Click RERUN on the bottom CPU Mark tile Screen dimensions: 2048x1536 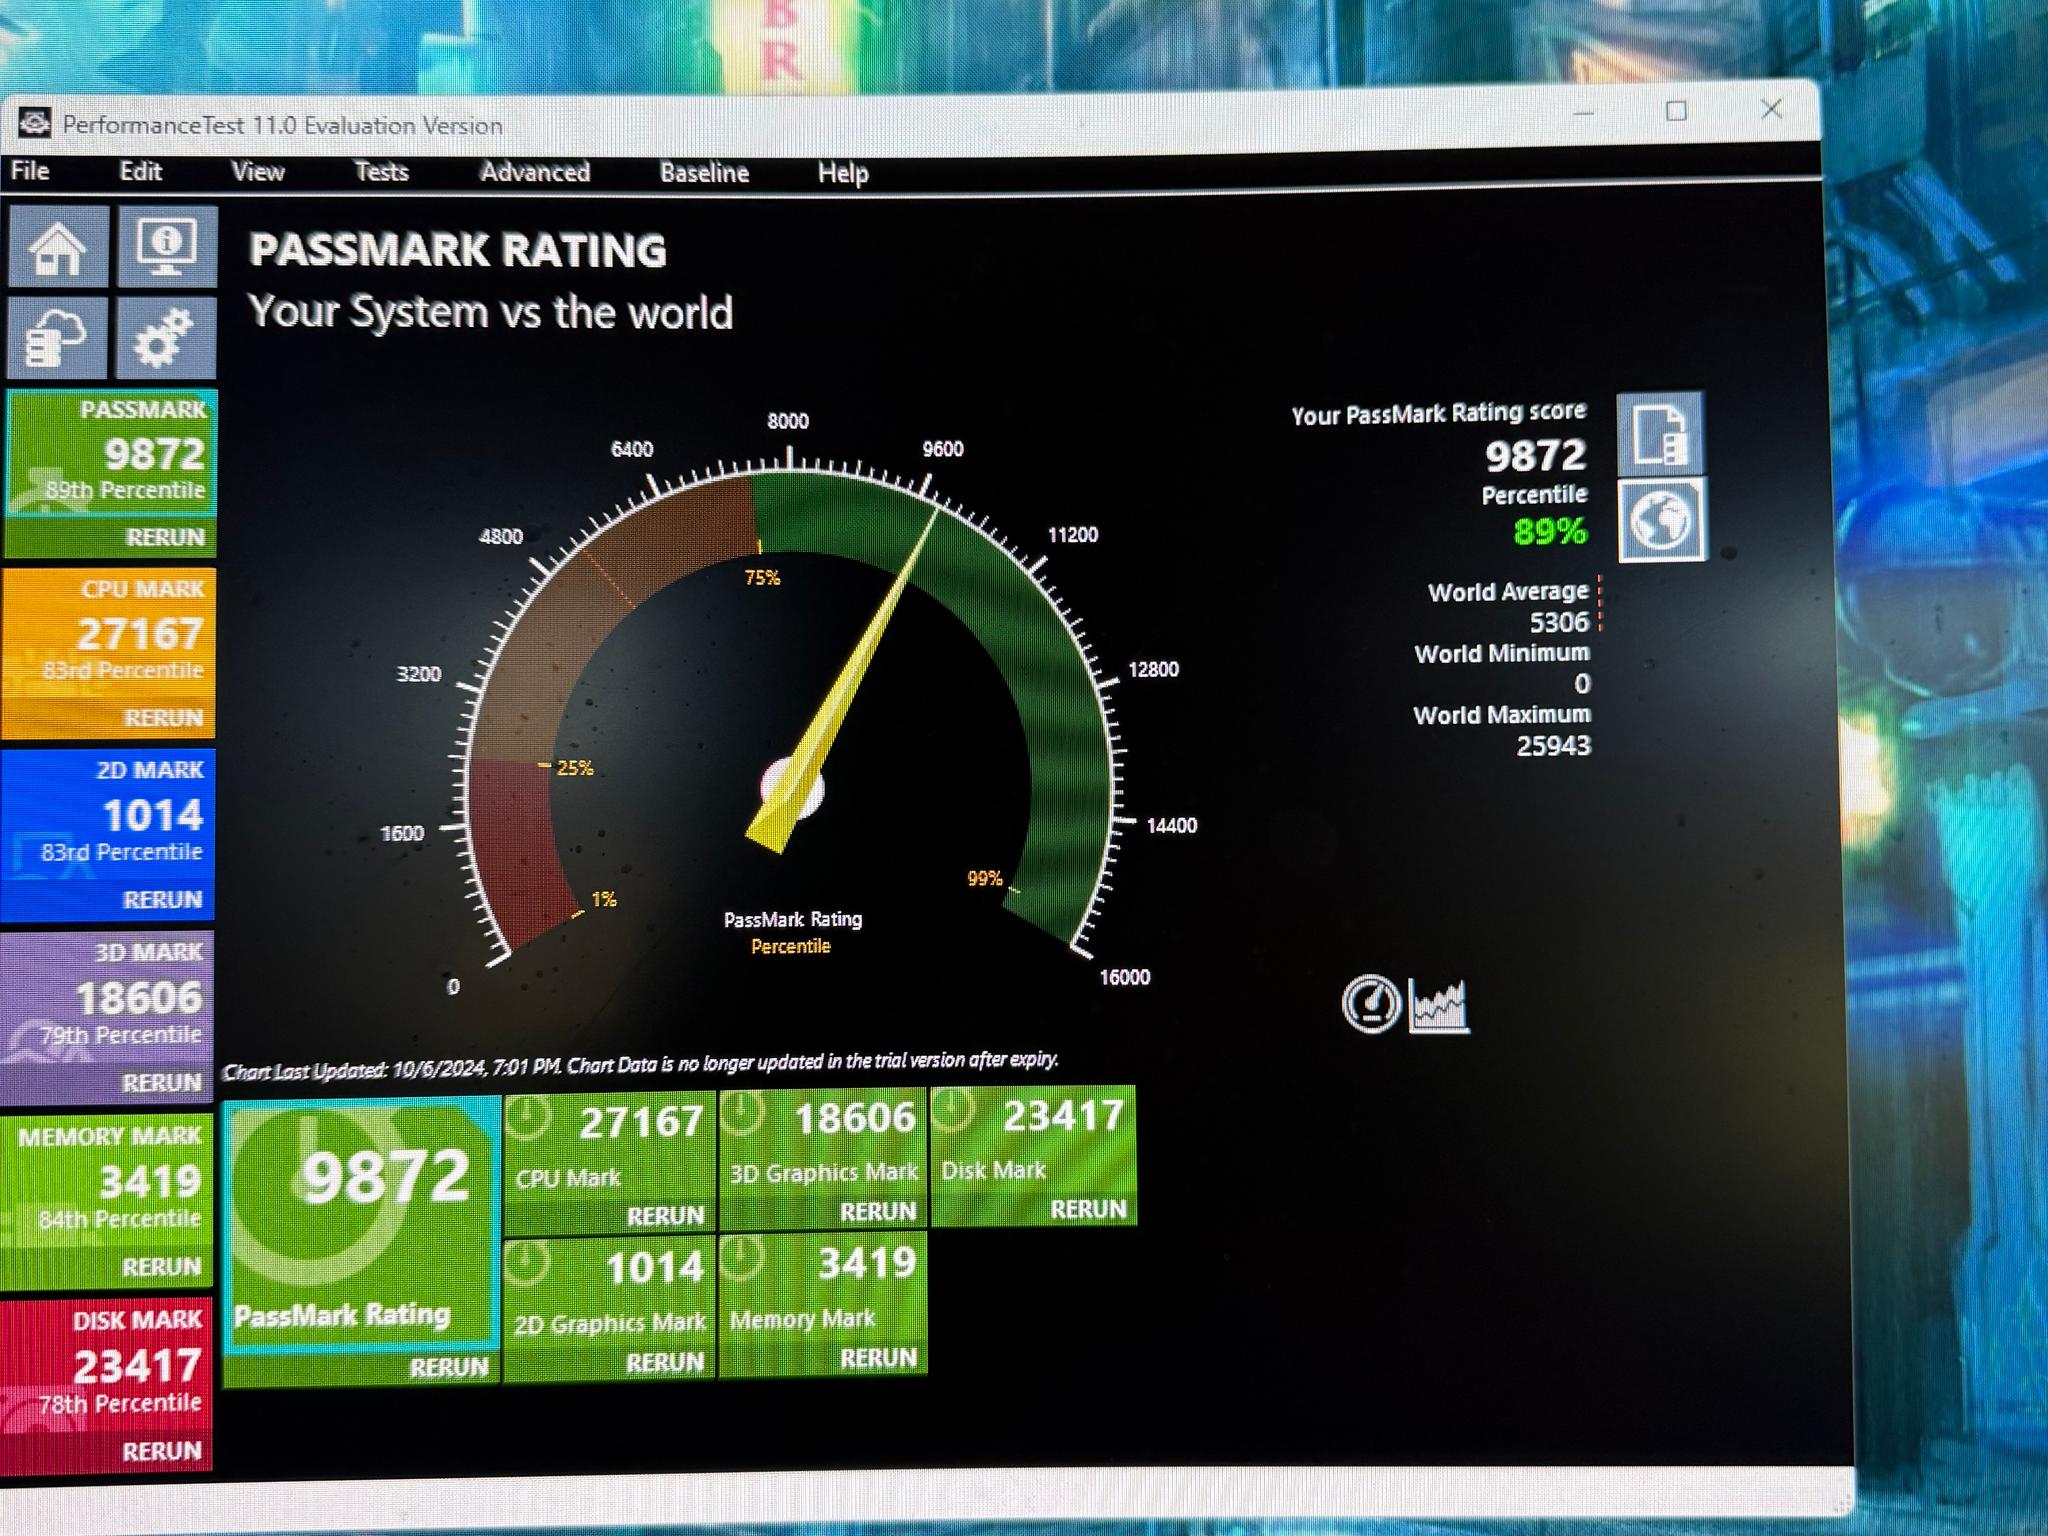665,1216
